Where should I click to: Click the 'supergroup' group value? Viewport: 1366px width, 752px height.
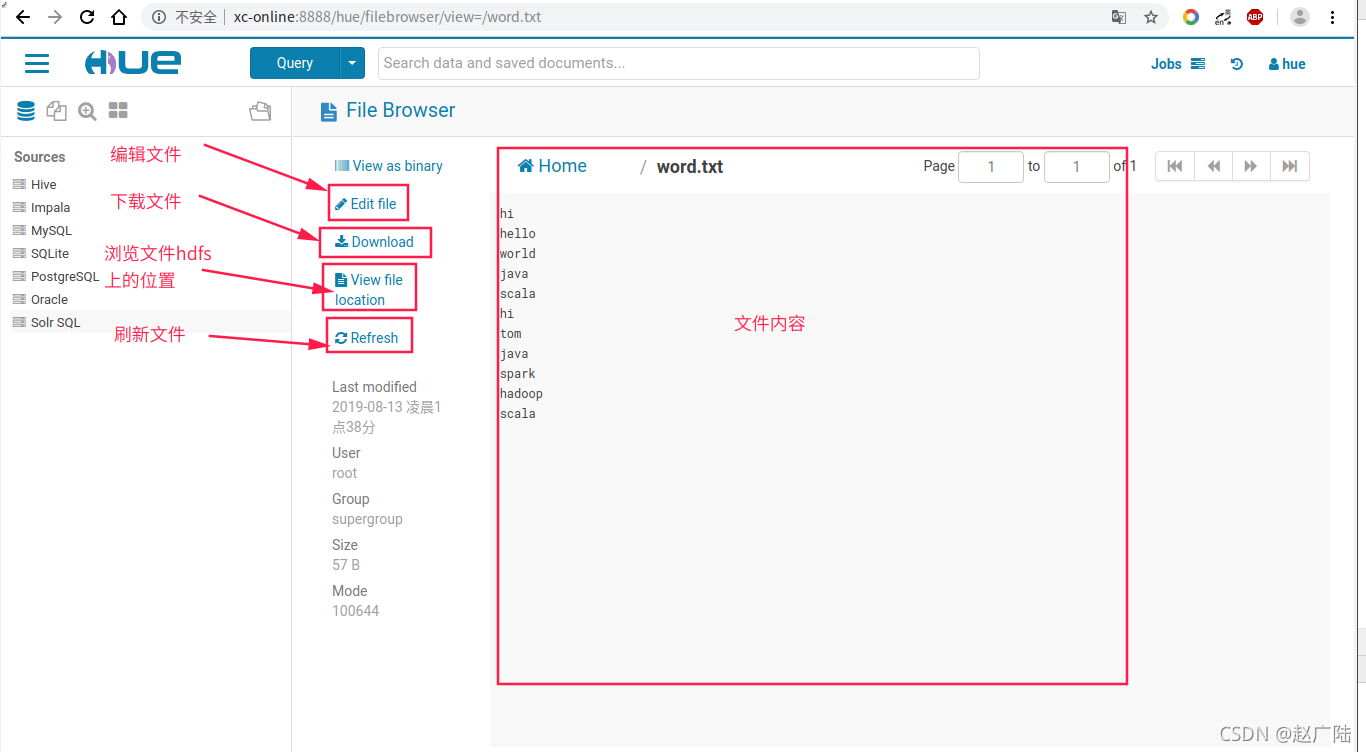point(367,519)
